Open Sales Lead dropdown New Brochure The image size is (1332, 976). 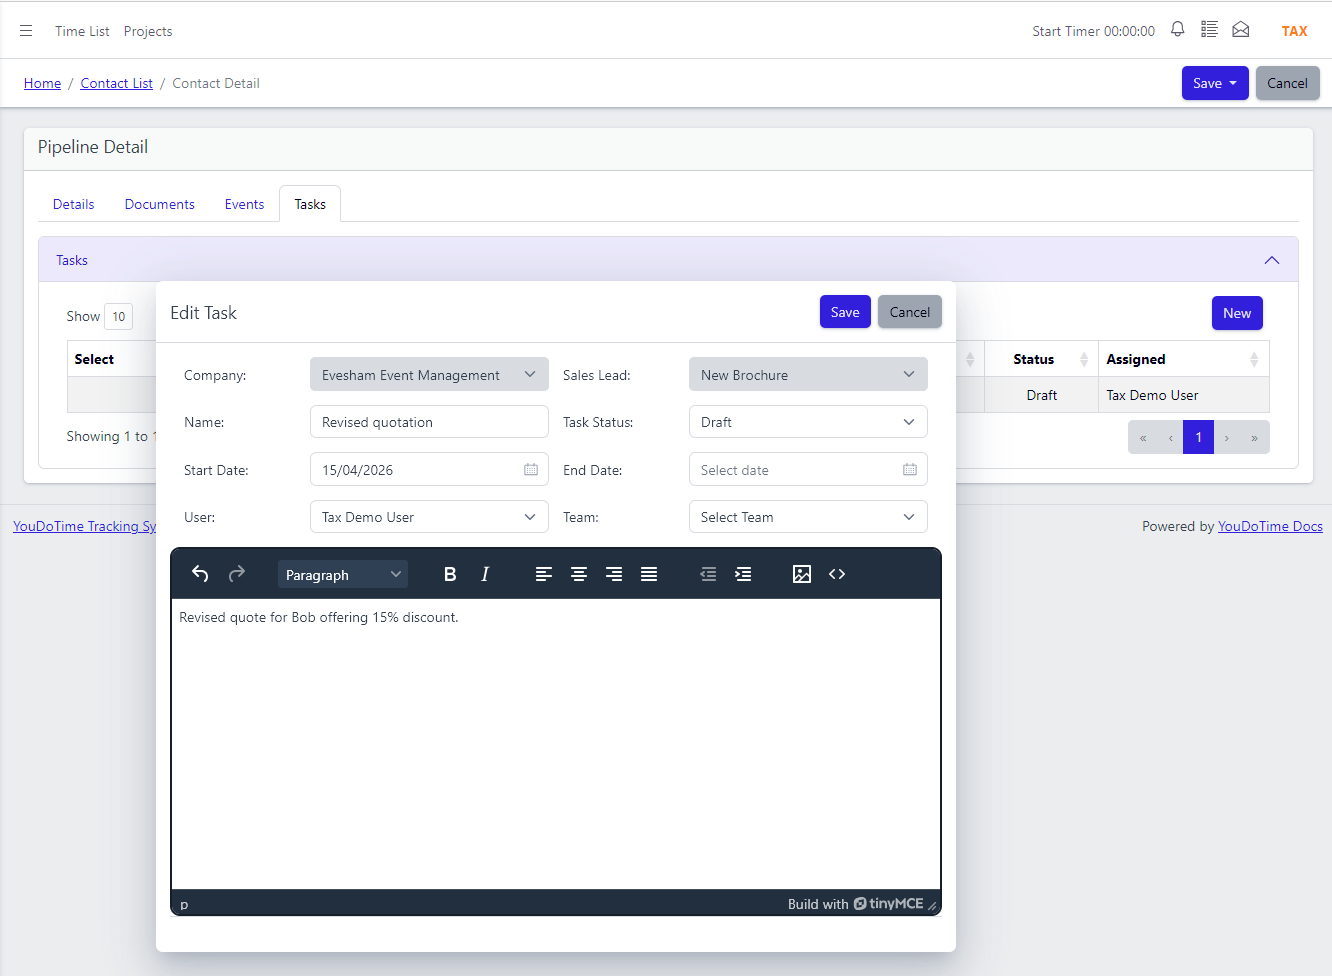(x=808, y=374)
